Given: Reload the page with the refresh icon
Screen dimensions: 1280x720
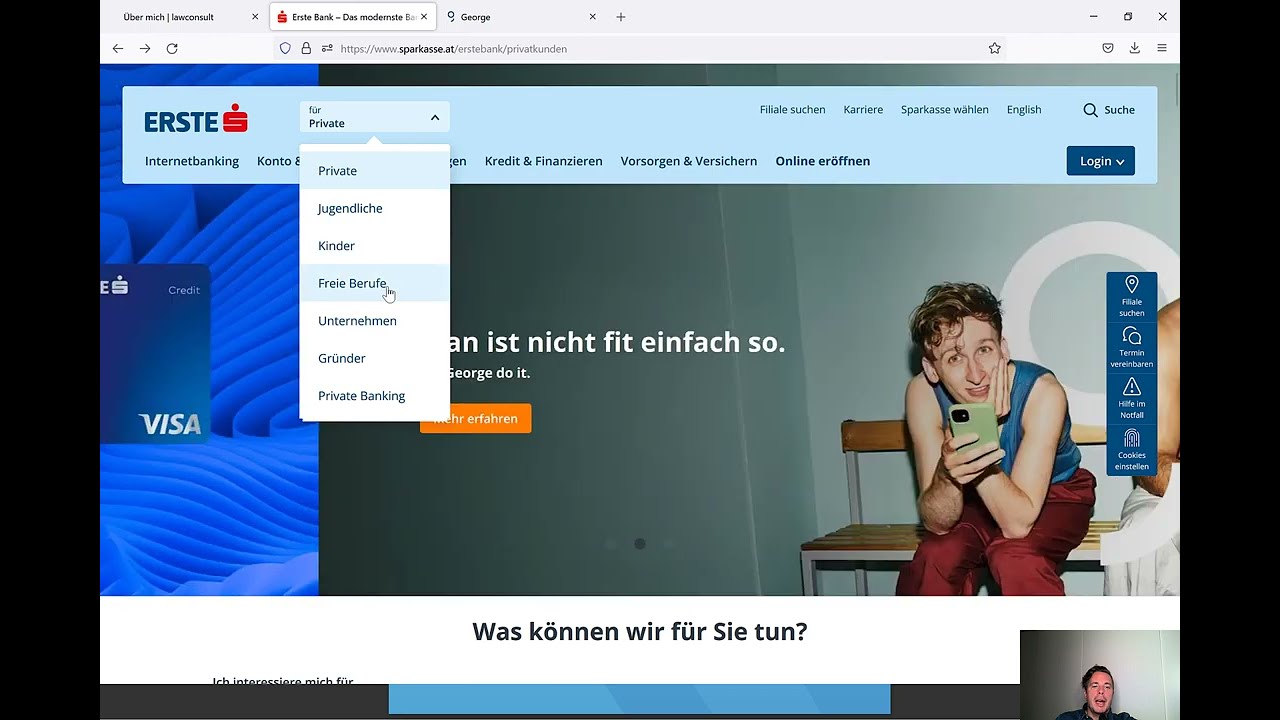Looking at the screenshot, I should [172, 48].
